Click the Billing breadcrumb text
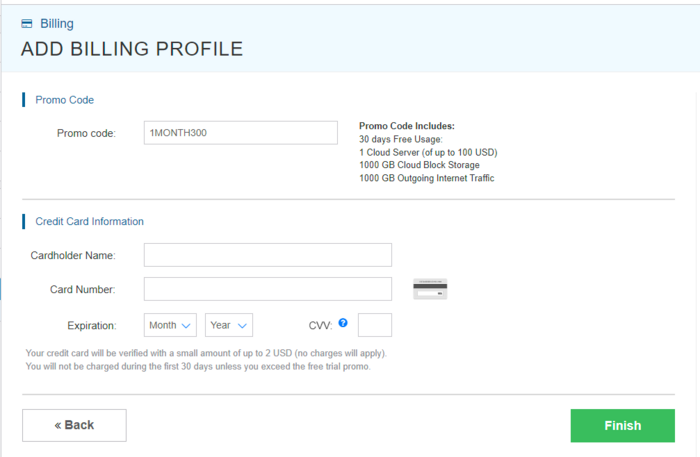Image resolution: width=700 pixels, height=457 pixels. (56, 23)
